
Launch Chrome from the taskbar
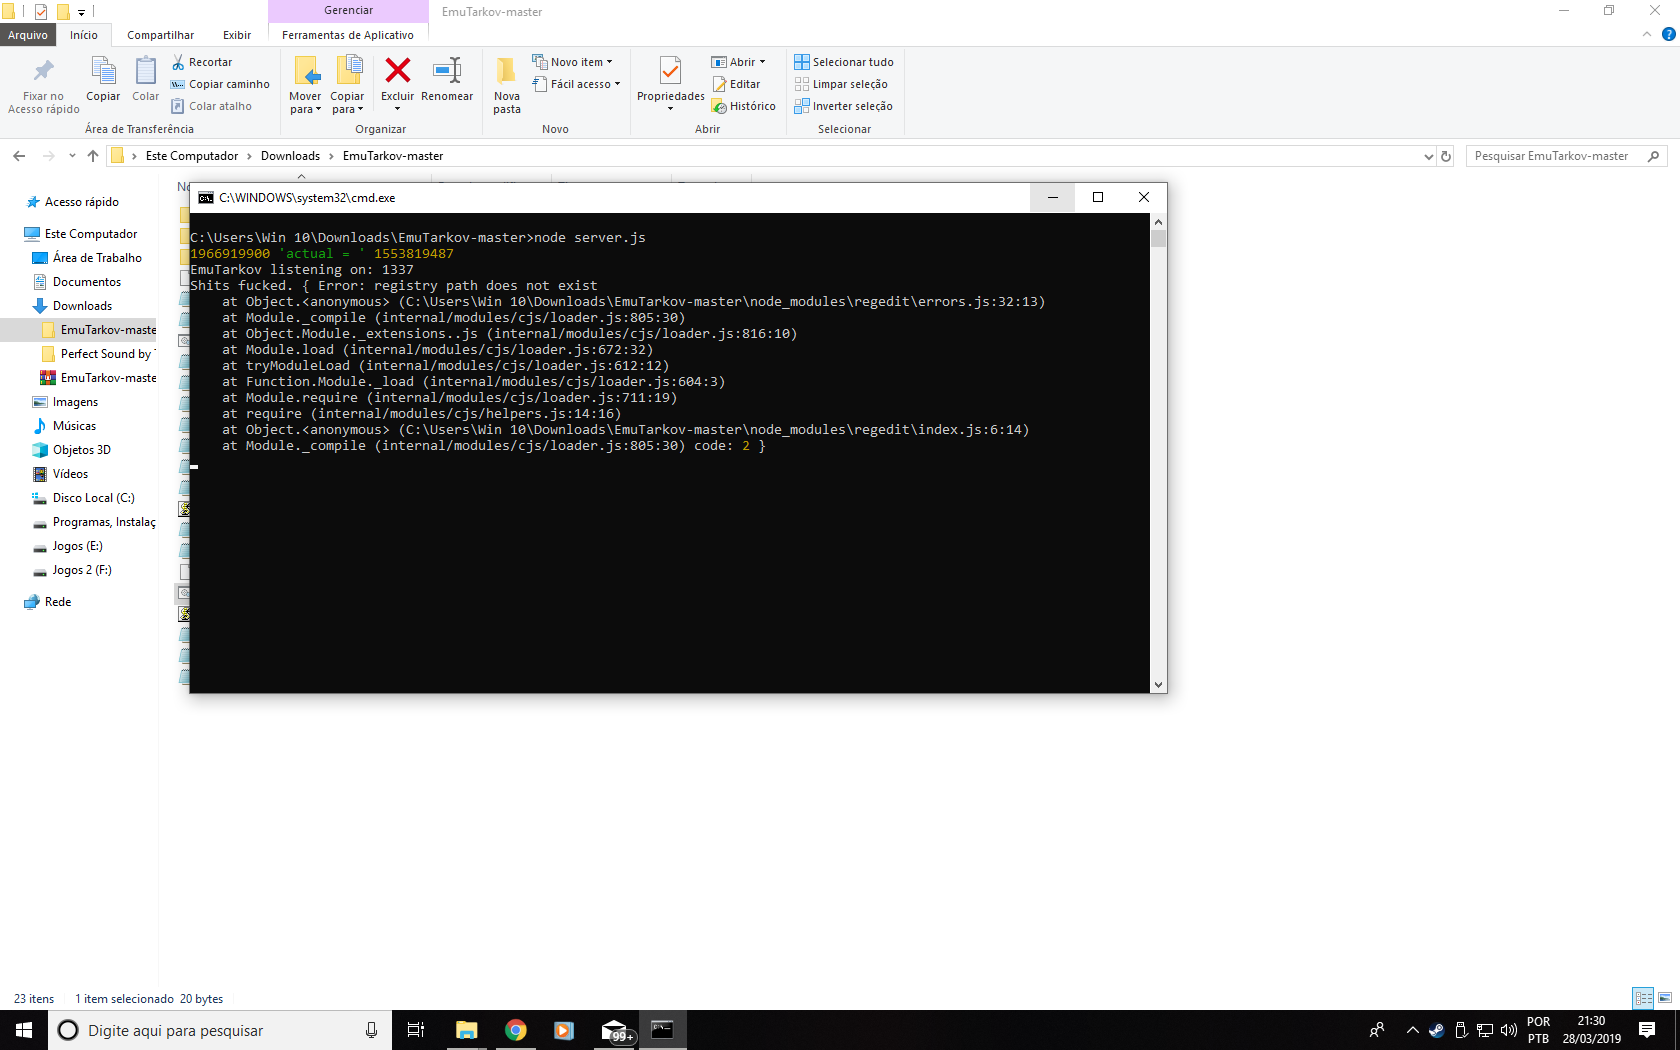coord(516,1029)
